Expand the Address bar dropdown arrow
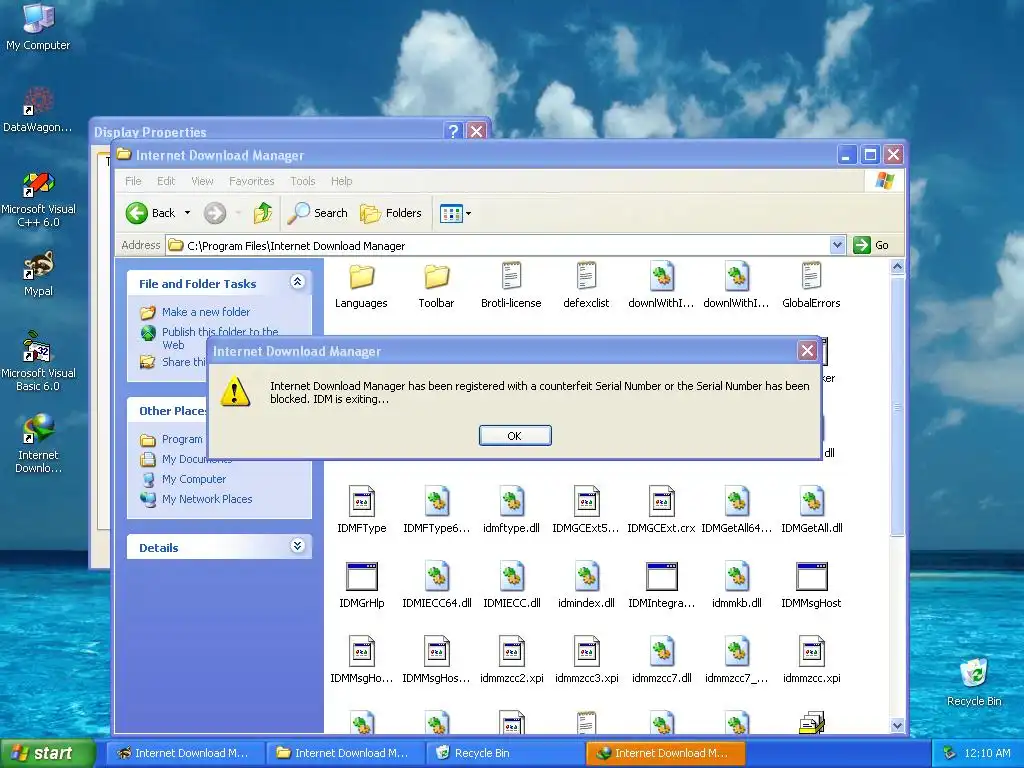 tap(837, 246)
